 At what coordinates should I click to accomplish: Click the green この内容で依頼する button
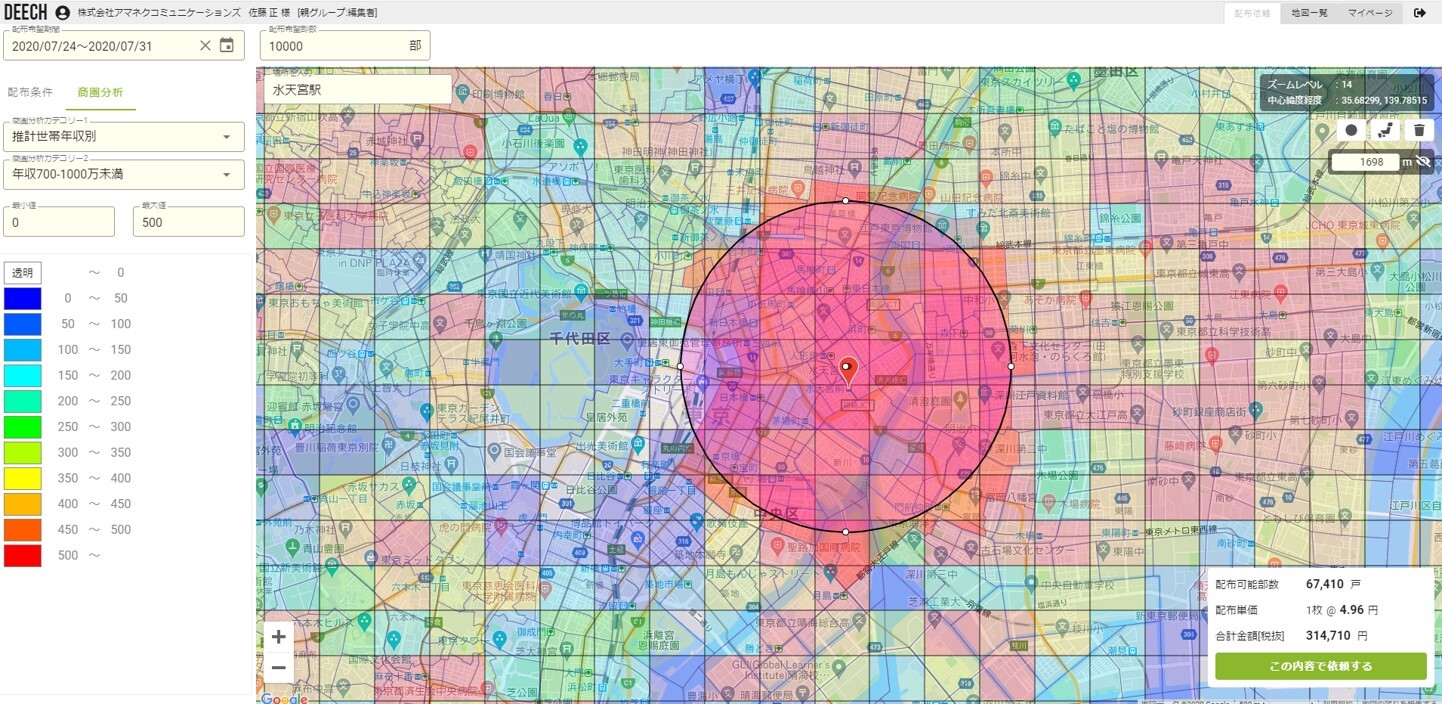pos(1320,666)
